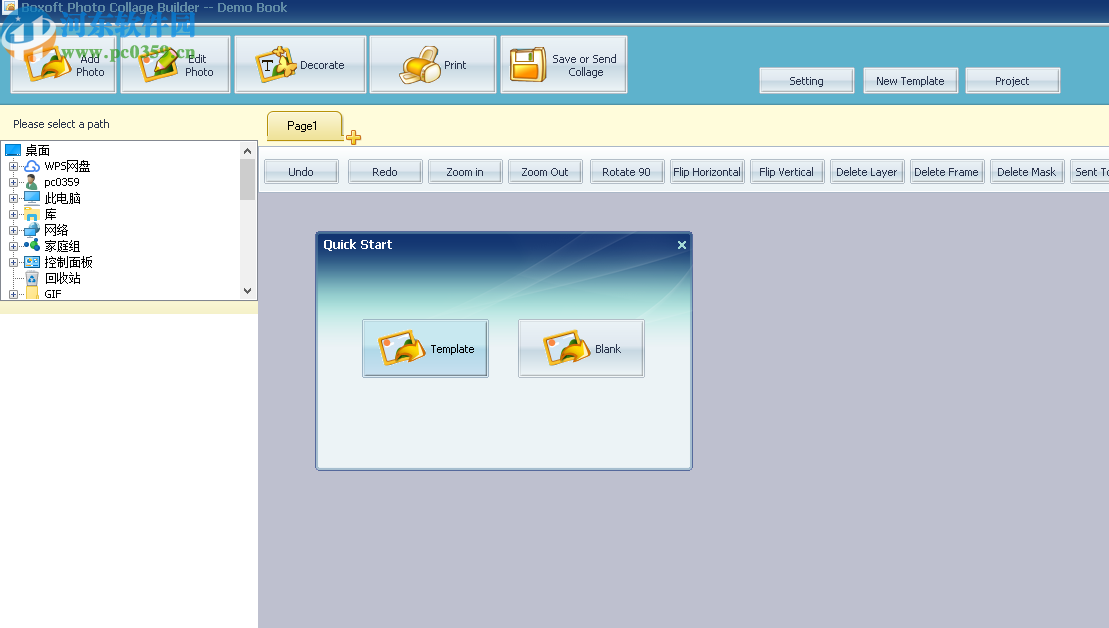Click New Template
The width and height of the screenshot is (1109, 628).
(x=910, y=81)
